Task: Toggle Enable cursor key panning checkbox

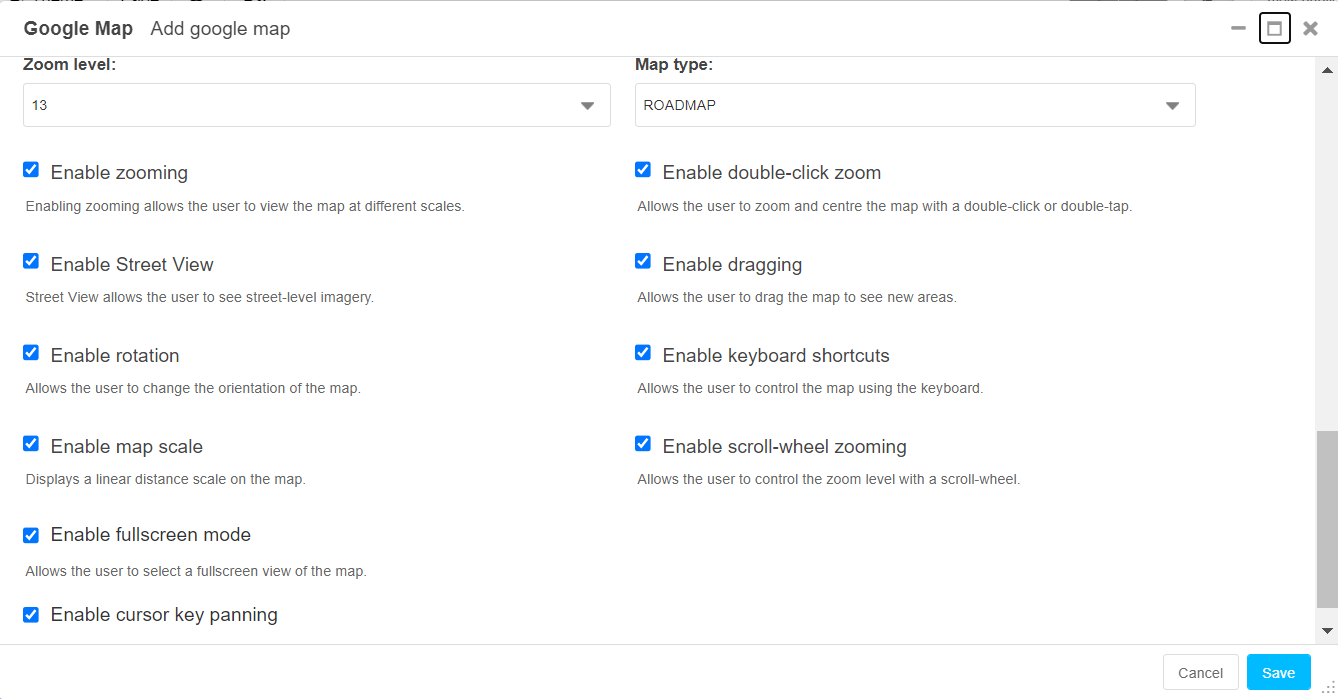Action: [31, 615]
